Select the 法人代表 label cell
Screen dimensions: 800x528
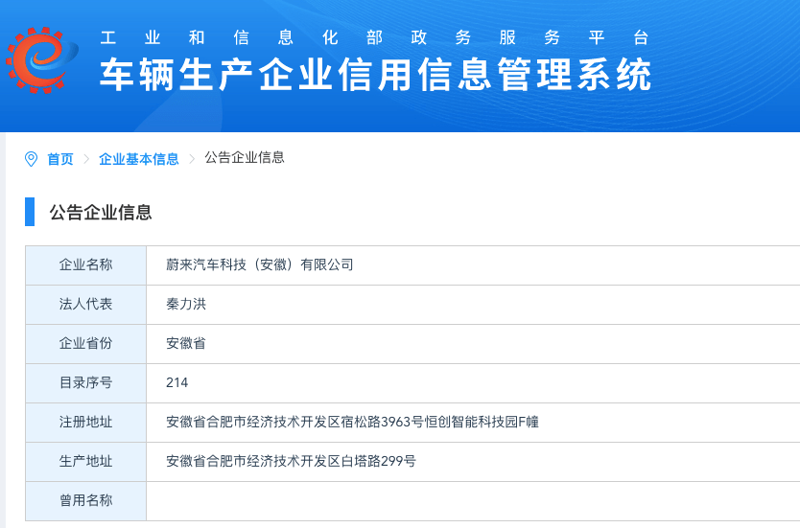pos(86,304)
